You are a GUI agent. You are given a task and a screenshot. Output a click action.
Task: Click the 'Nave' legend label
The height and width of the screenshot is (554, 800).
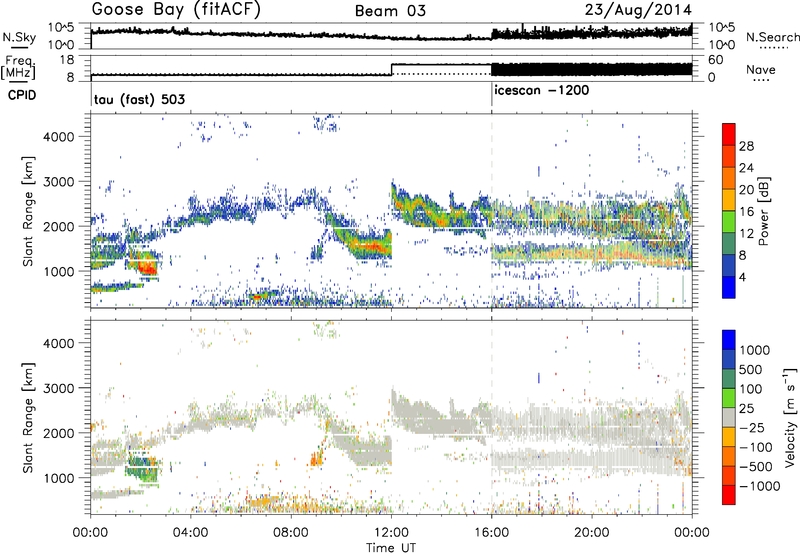tap(761, 69)
